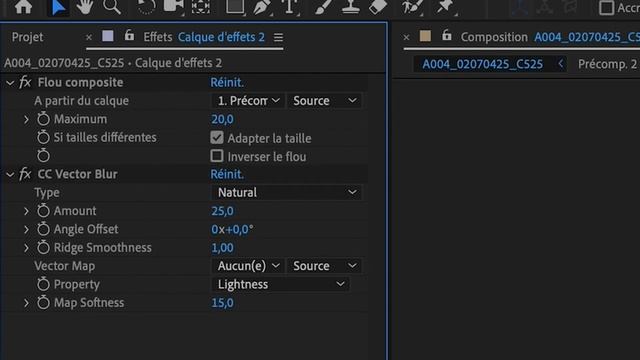Enable the Property stopwatch
The image size is (640, 360).
[43, 284]
